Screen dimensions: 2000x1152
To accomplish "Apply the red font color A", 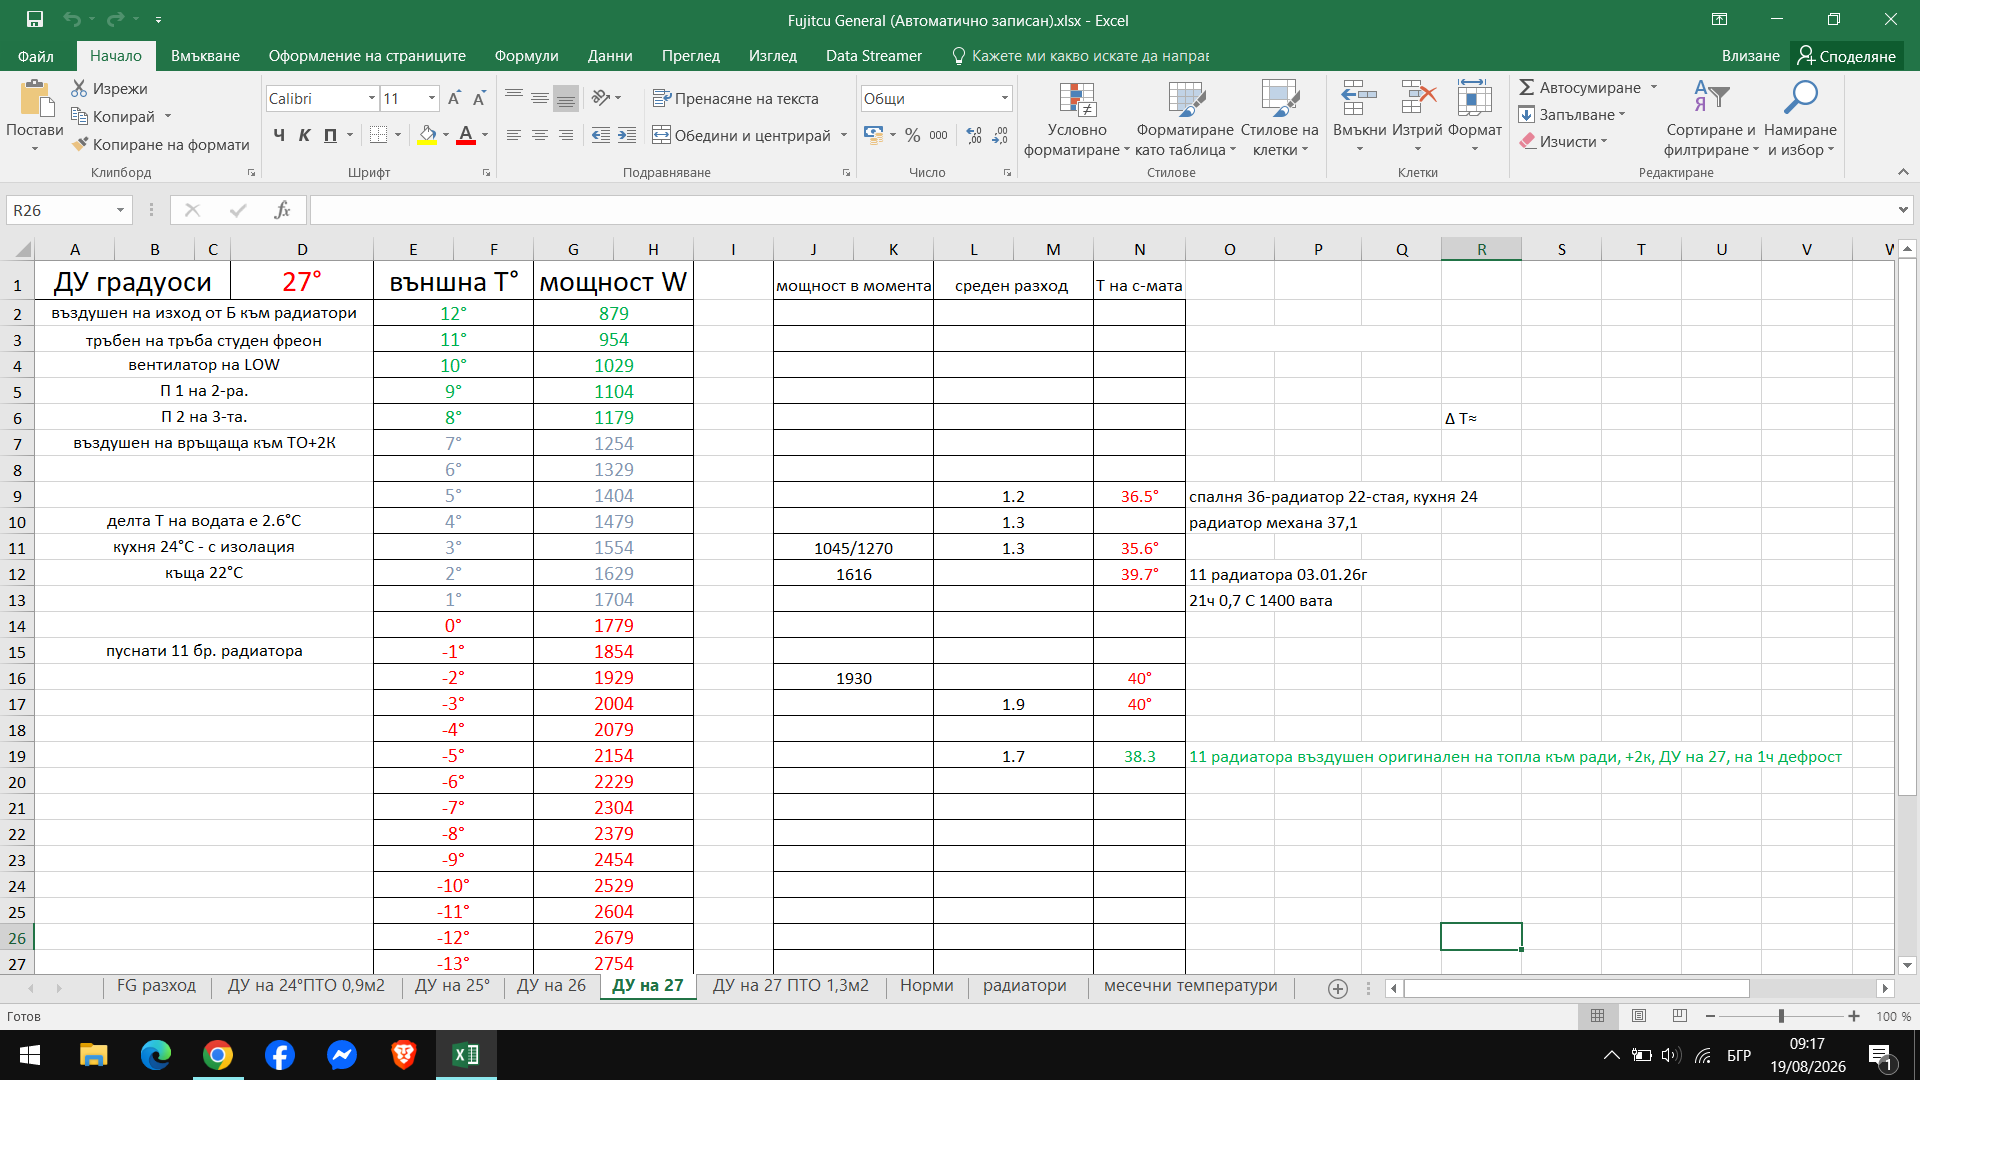I will (466, 135).
